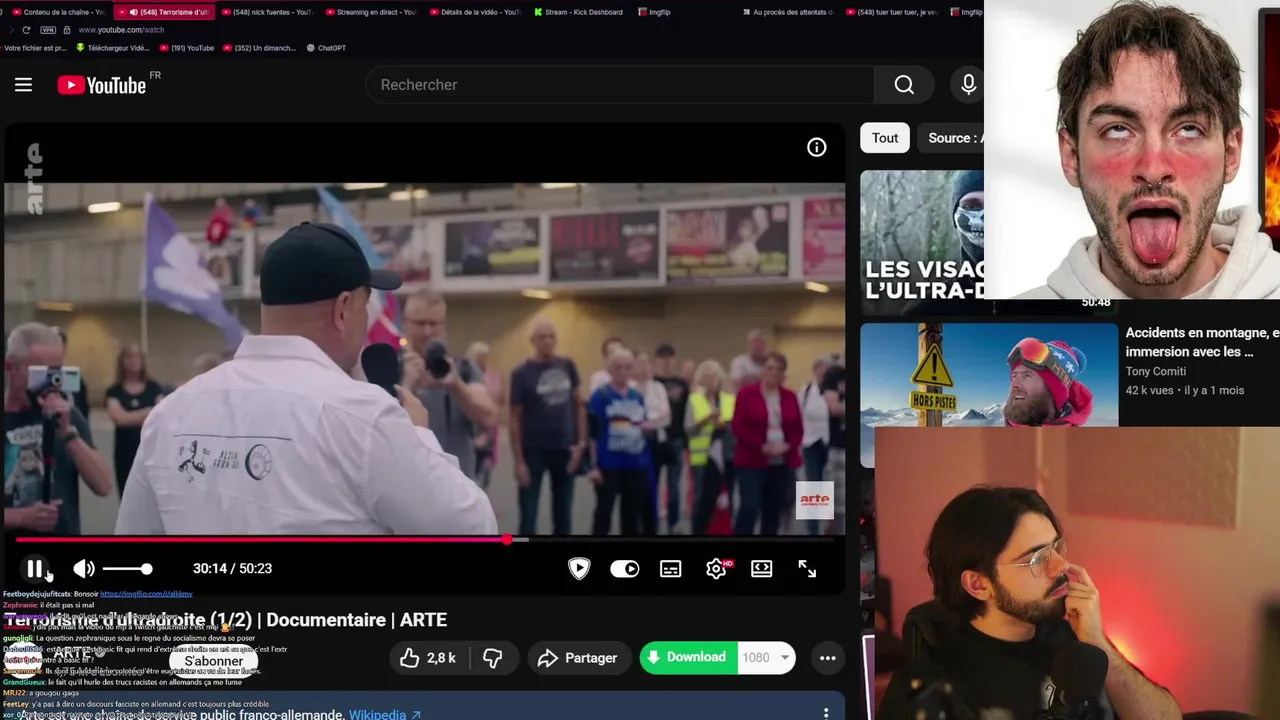Switch to the Au procès des attentats tab

click(x=787, y=12)
